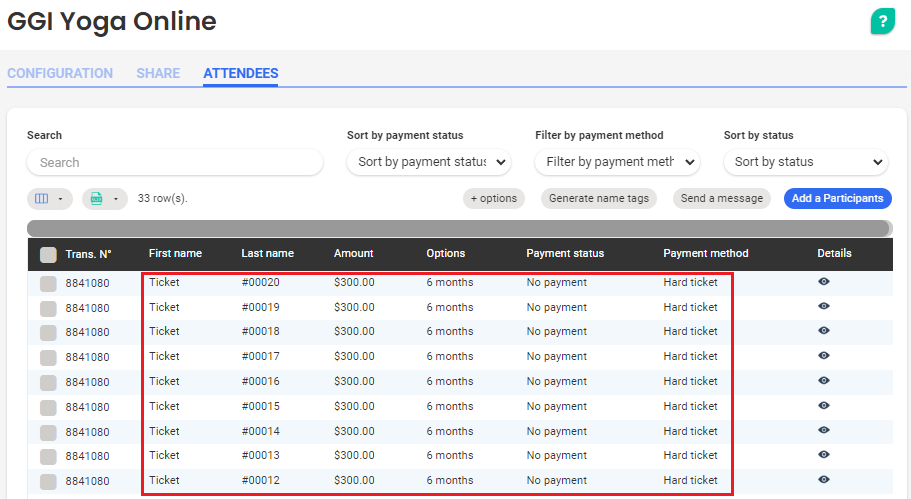This screenshot has height=499, width=911.
Task: Click the green help question mark icon
Action: click(x=882, y=22)
